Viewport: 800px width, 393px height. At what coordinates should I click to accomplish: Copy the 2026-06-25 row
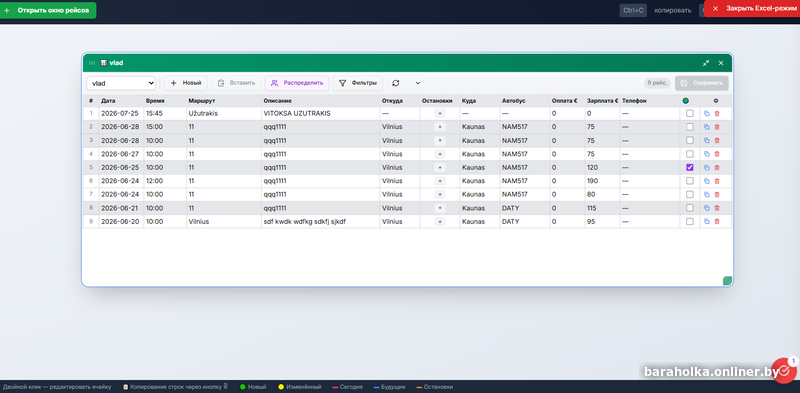(x=707, y=167)
